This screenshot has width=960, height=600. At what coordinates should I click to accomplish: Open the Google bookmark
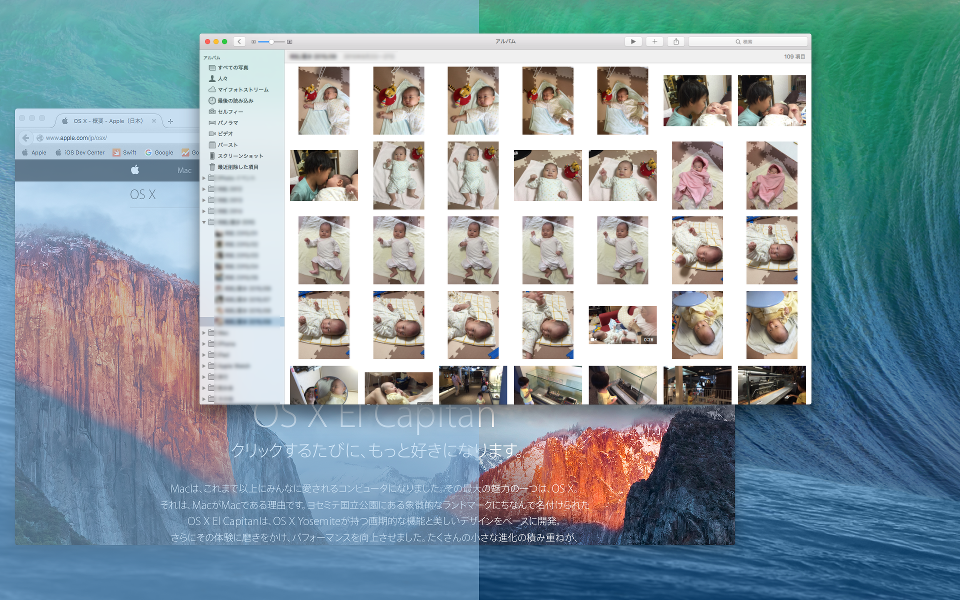point(159,152)
